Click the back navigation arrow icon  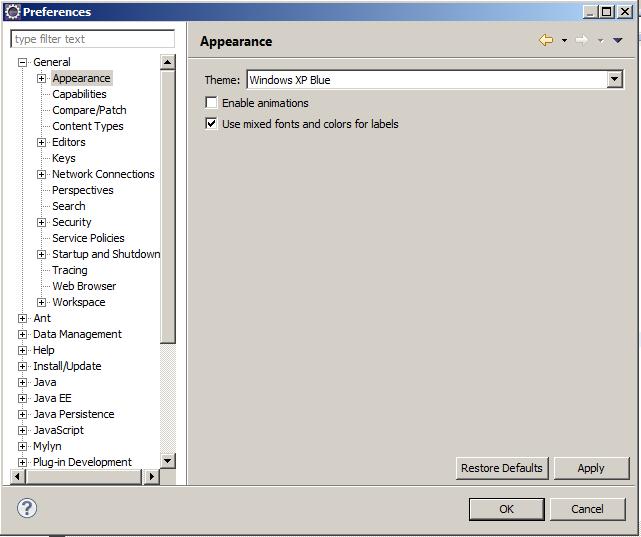click(x=546, y=41)
